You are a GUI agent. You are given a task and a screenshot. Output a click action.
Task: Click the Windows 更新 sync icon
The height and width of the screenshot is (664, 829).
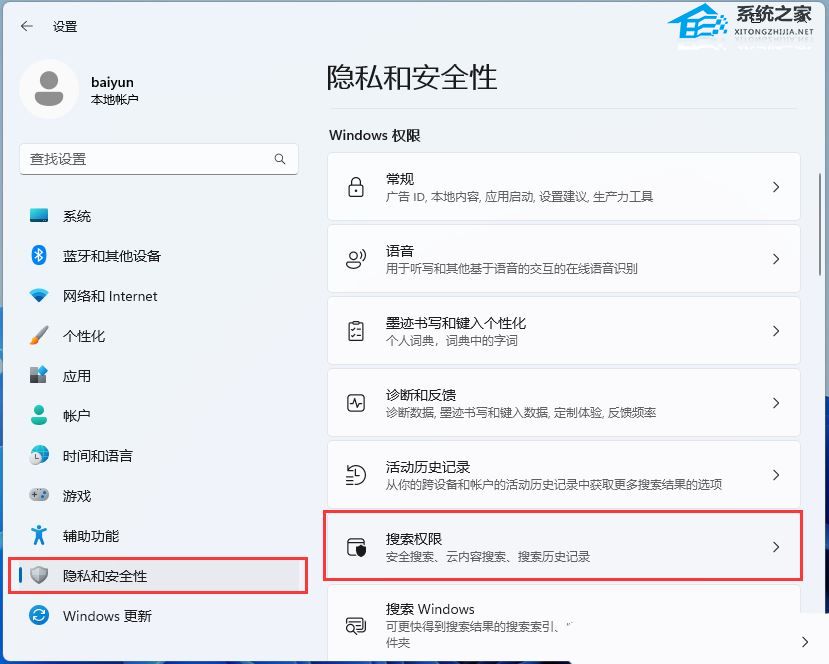pyautogui.click(x=39, y=615)
